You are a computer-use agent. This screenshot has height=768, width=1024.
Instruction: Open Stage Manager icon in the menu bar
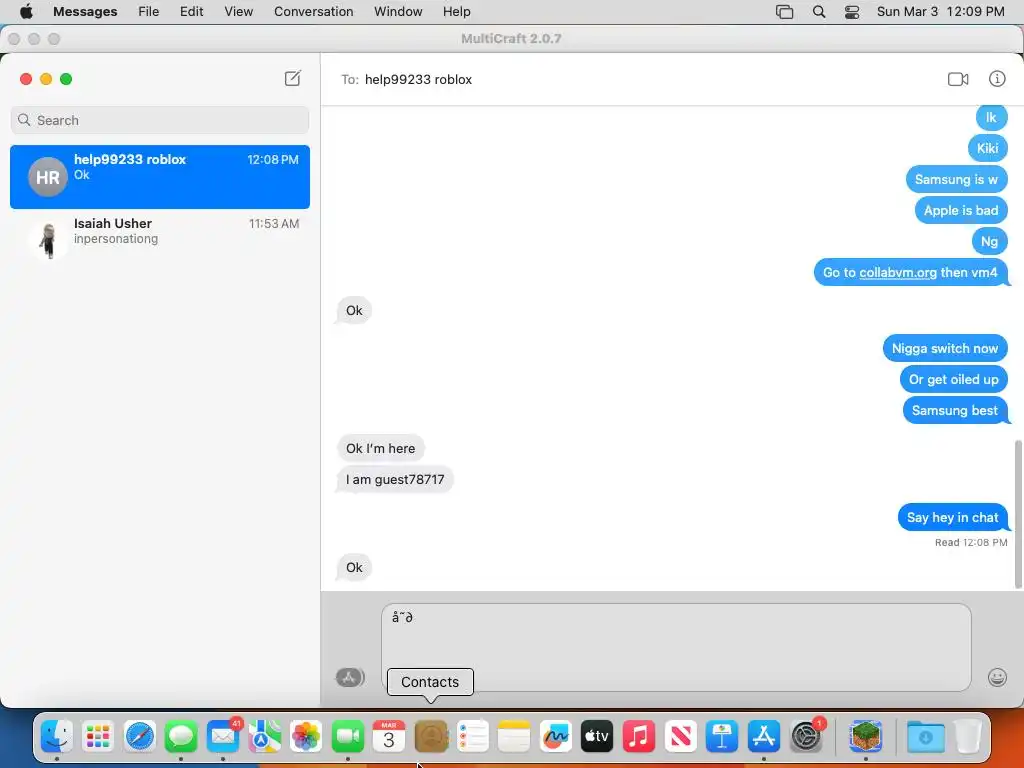(784, 11)
